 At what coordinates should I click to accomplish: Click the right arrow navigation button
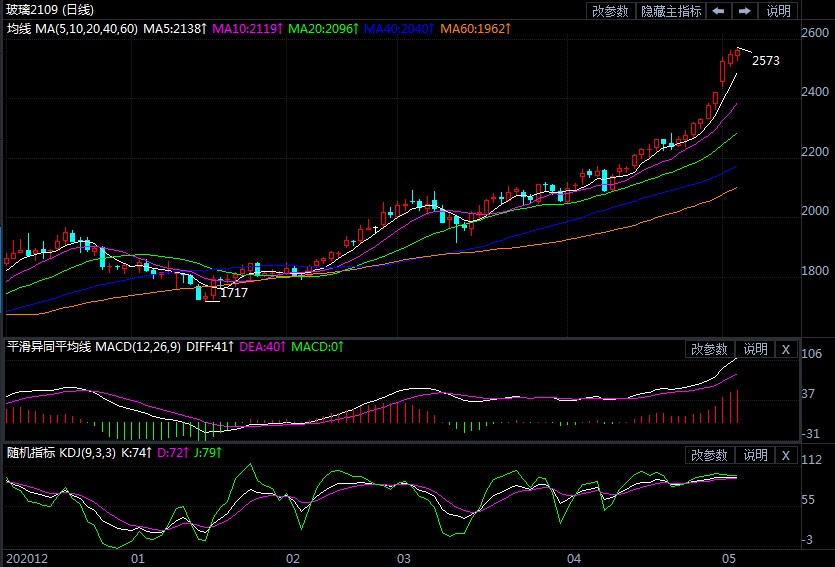744,11
